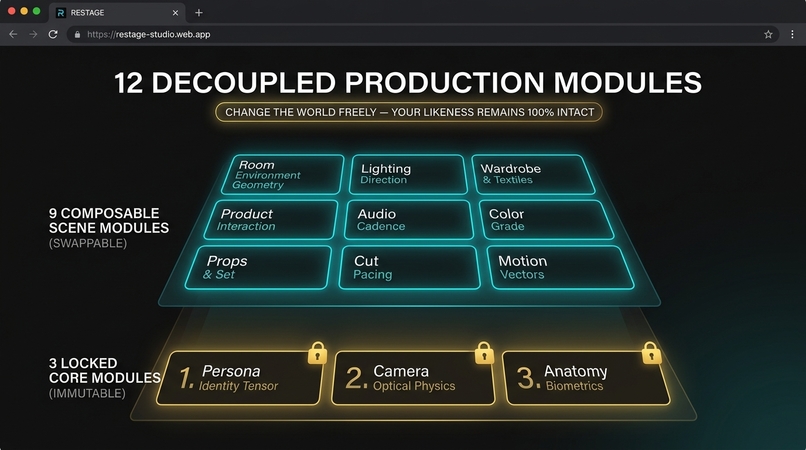Screen dimensions: 806x450
Task: Click the lock icon on Camera module
Action: pos(484,353)
